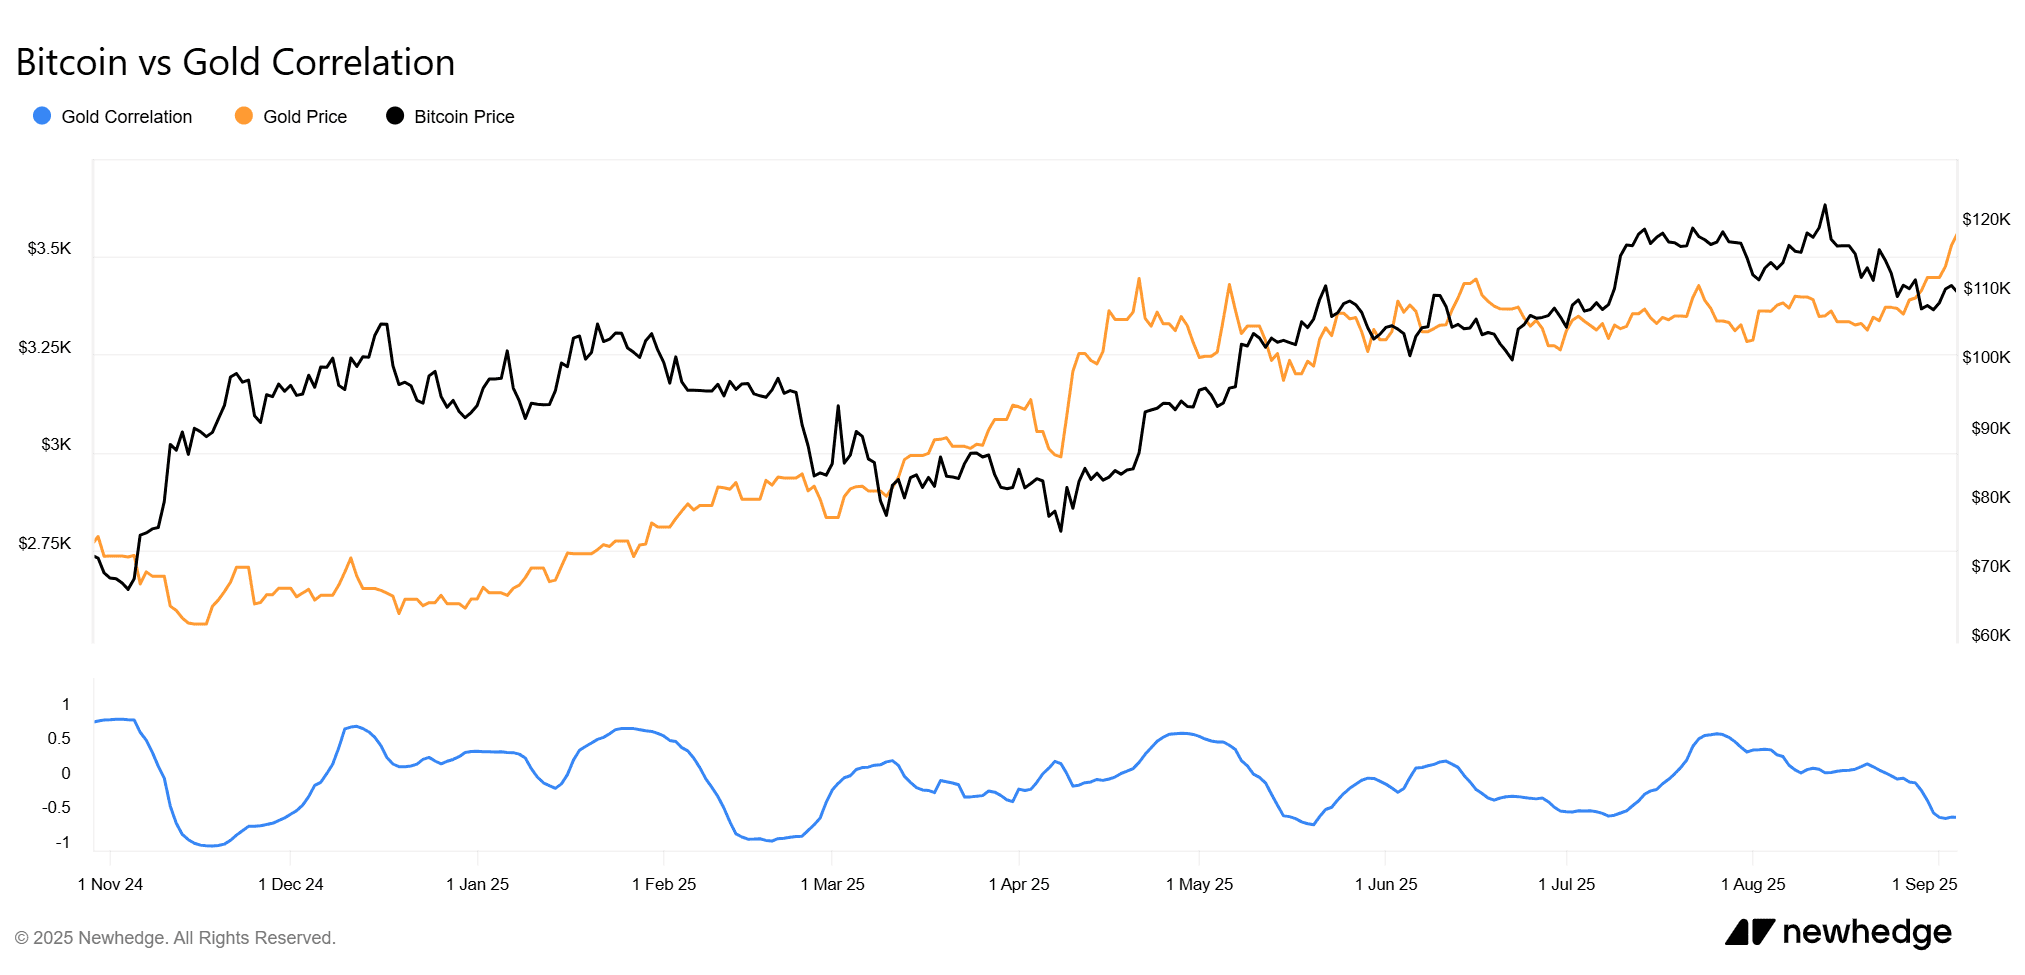Image resolution: width=2025 pixels, height=975 pixels.
Task: Select the 1 Sep 25 date marker
Action: pyautogui.click(x=1924, y=884)
